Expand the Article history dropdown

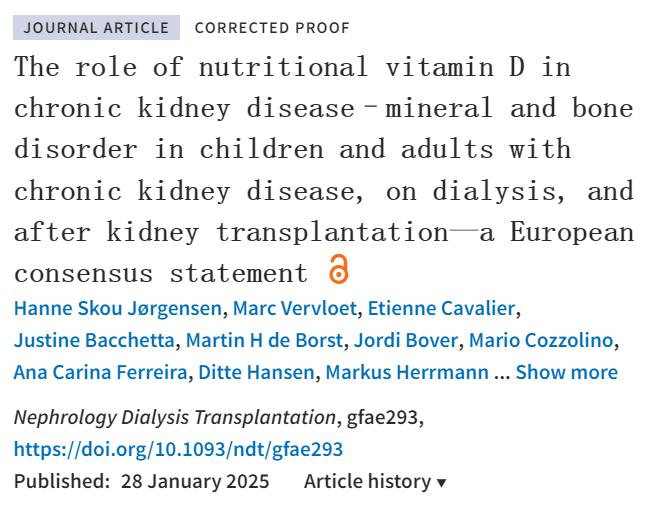pyautogui.click(x=375, y=482)
